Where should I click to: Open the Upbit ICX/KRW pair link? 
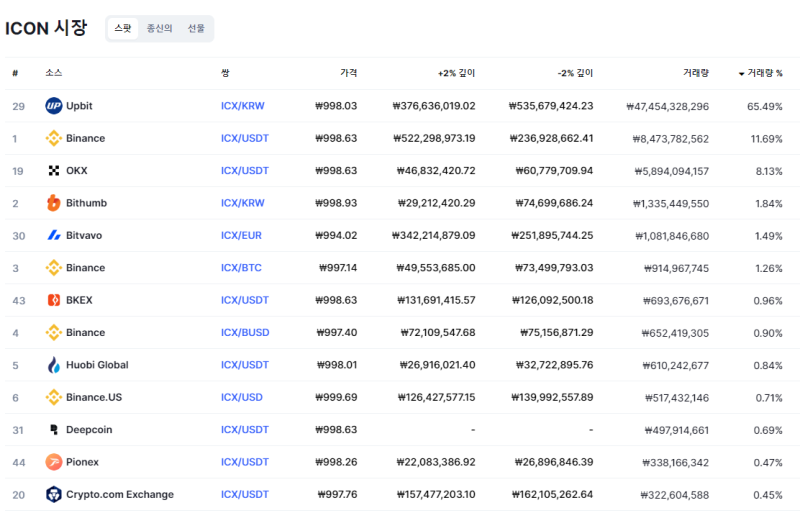(243, 106)
